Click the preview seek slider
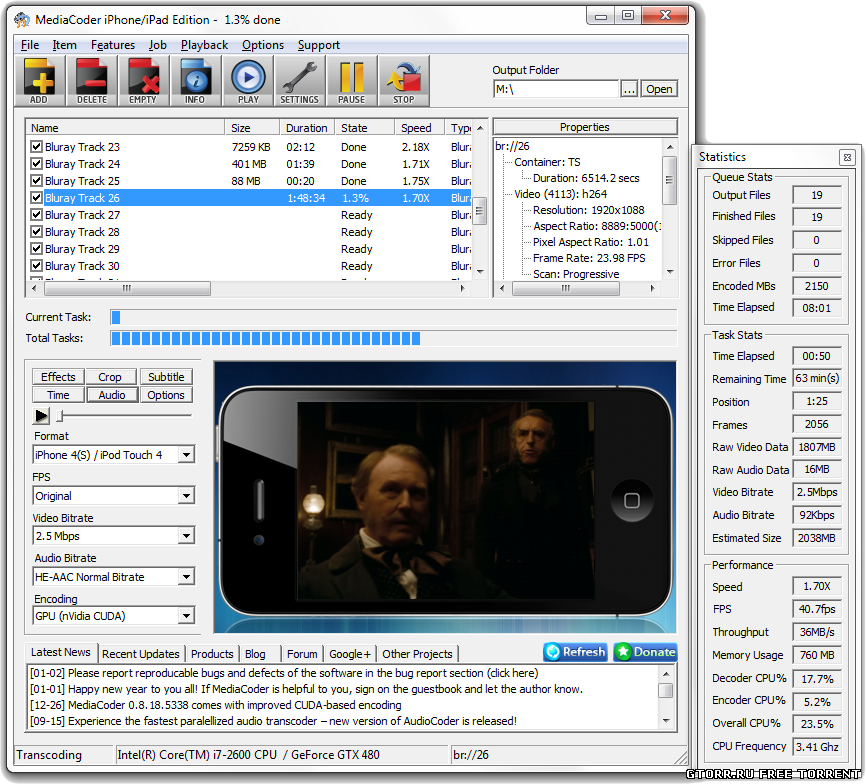 pos(124,415)
